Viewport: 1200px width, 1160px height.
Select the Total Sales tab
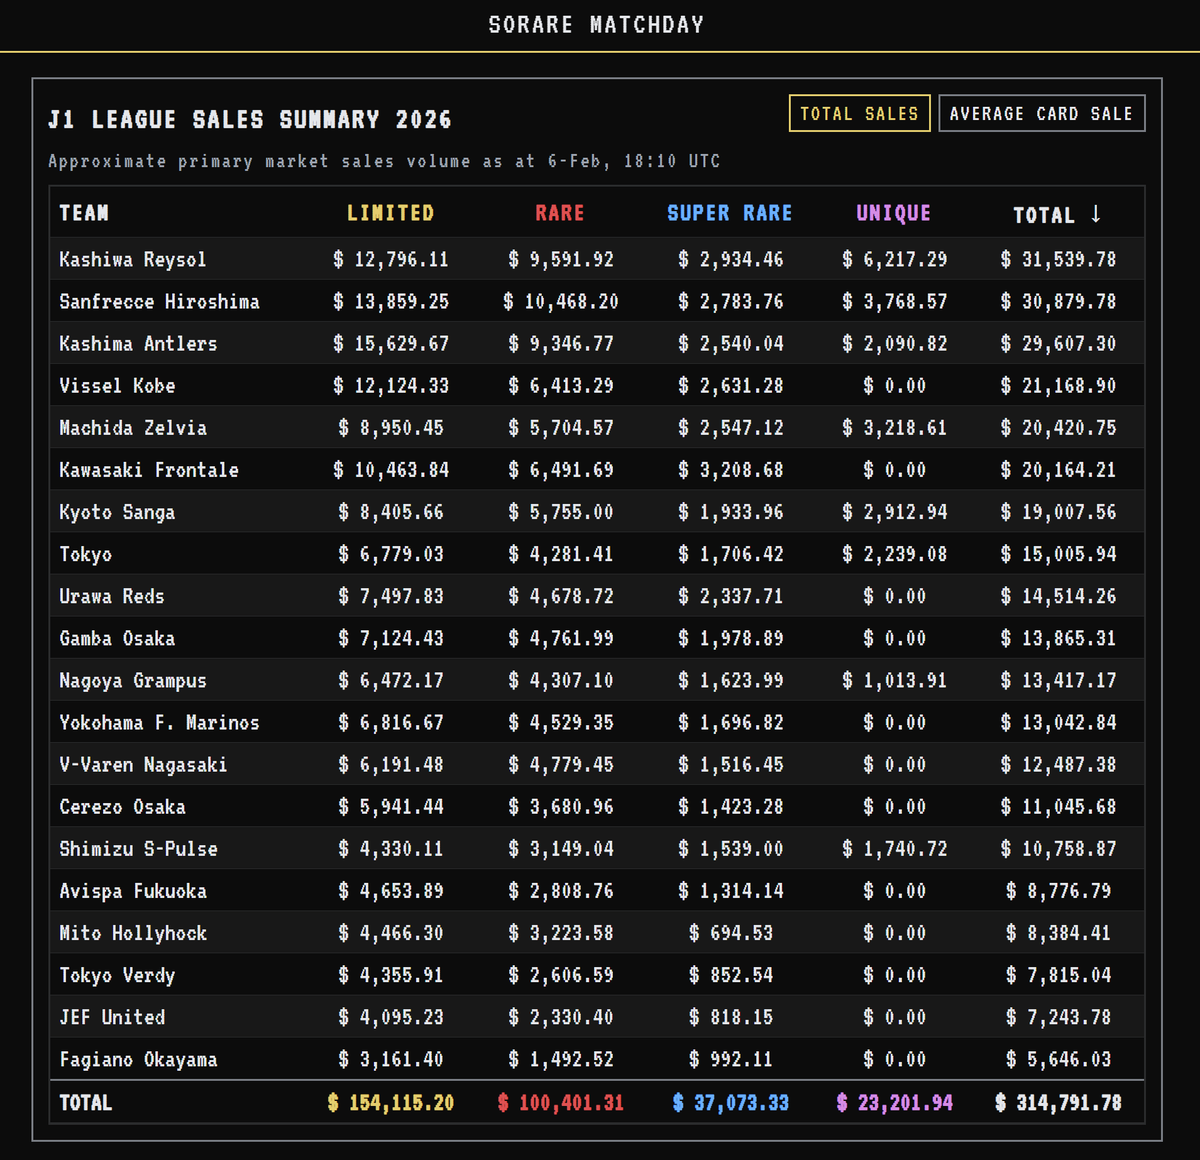tap(859, 114)
